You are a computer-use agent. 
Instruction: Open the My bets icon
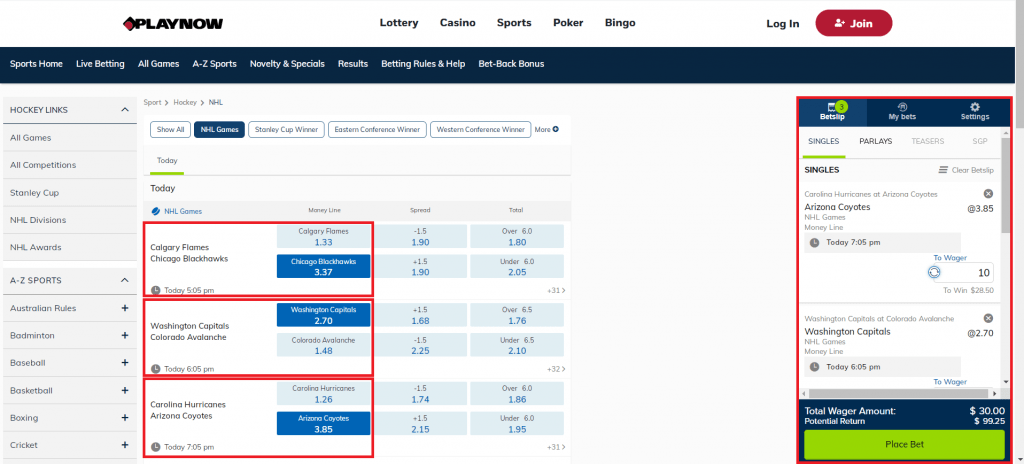(x=902, y=107)
